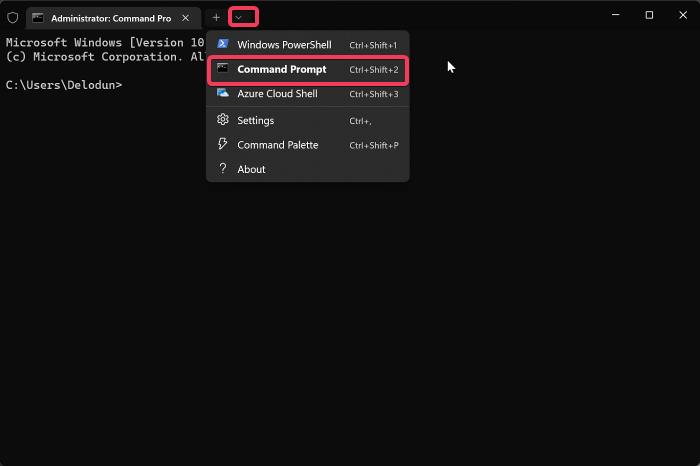Screen dimensions: 700x466
Task: Select the Administrator: Command Prompt tab
Action: coord(114,18)
